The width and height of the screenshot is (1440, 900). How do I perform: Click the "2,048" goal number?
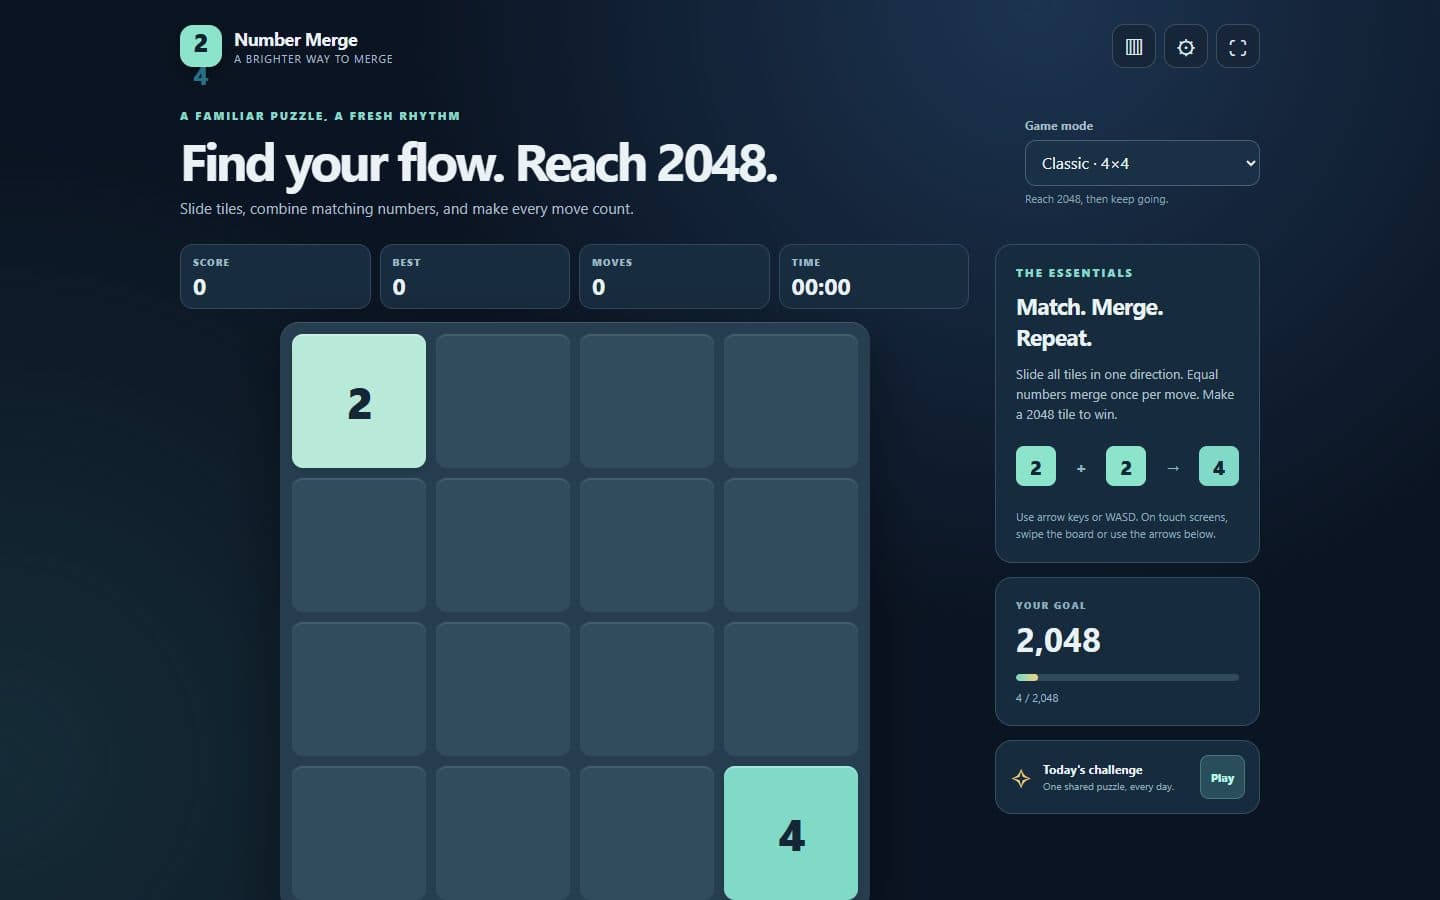click(1058, 640)
